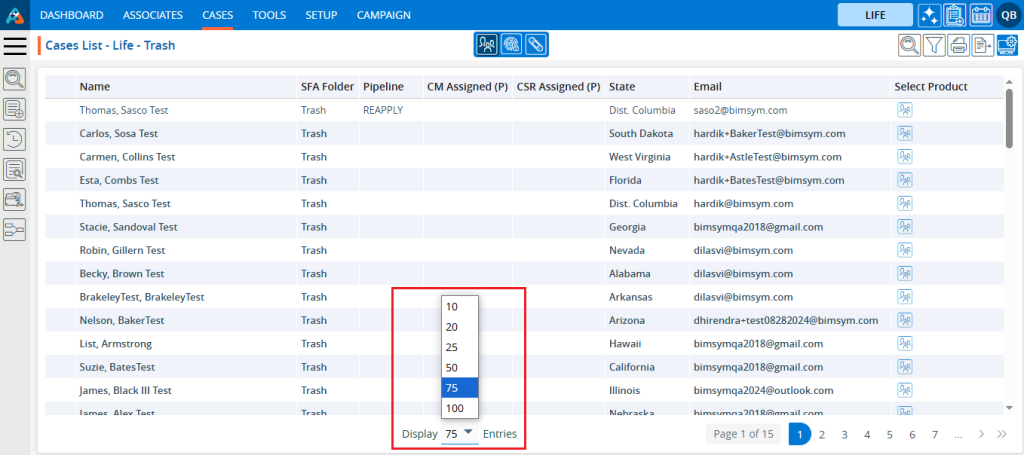Go to page 3 in pagination
This screenshot has height=455, width=1024.
pos(844,434)
